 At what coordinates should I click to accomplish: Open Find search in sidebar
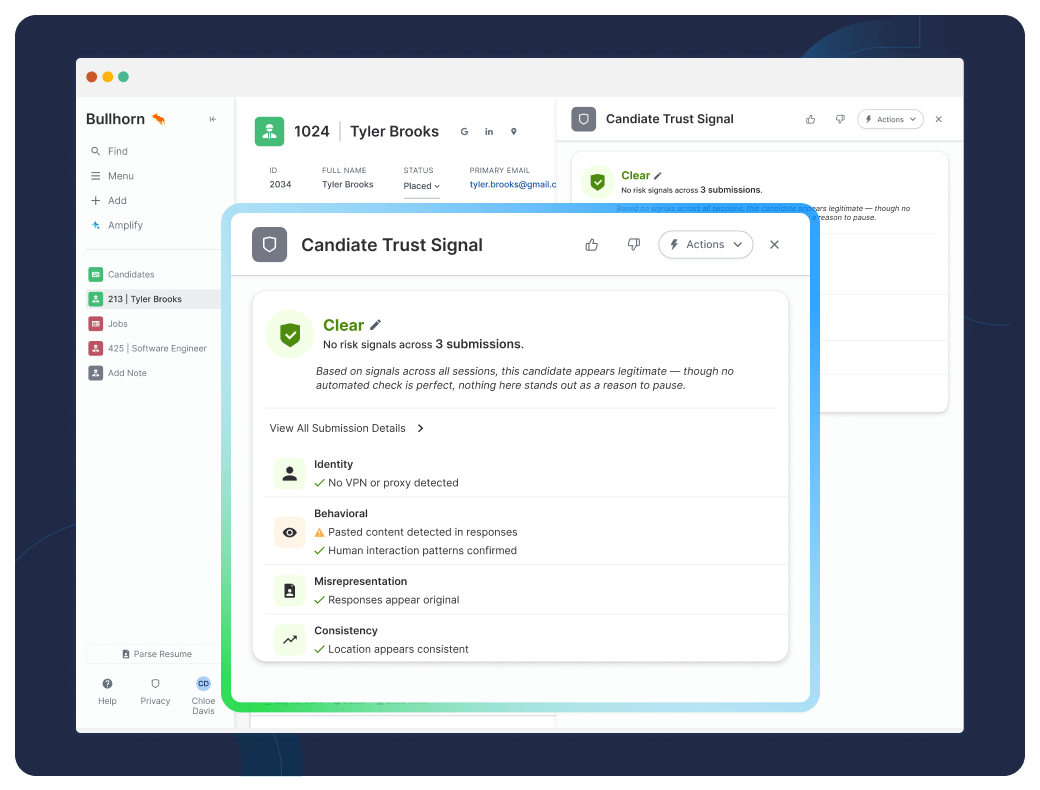click(109, 151)
